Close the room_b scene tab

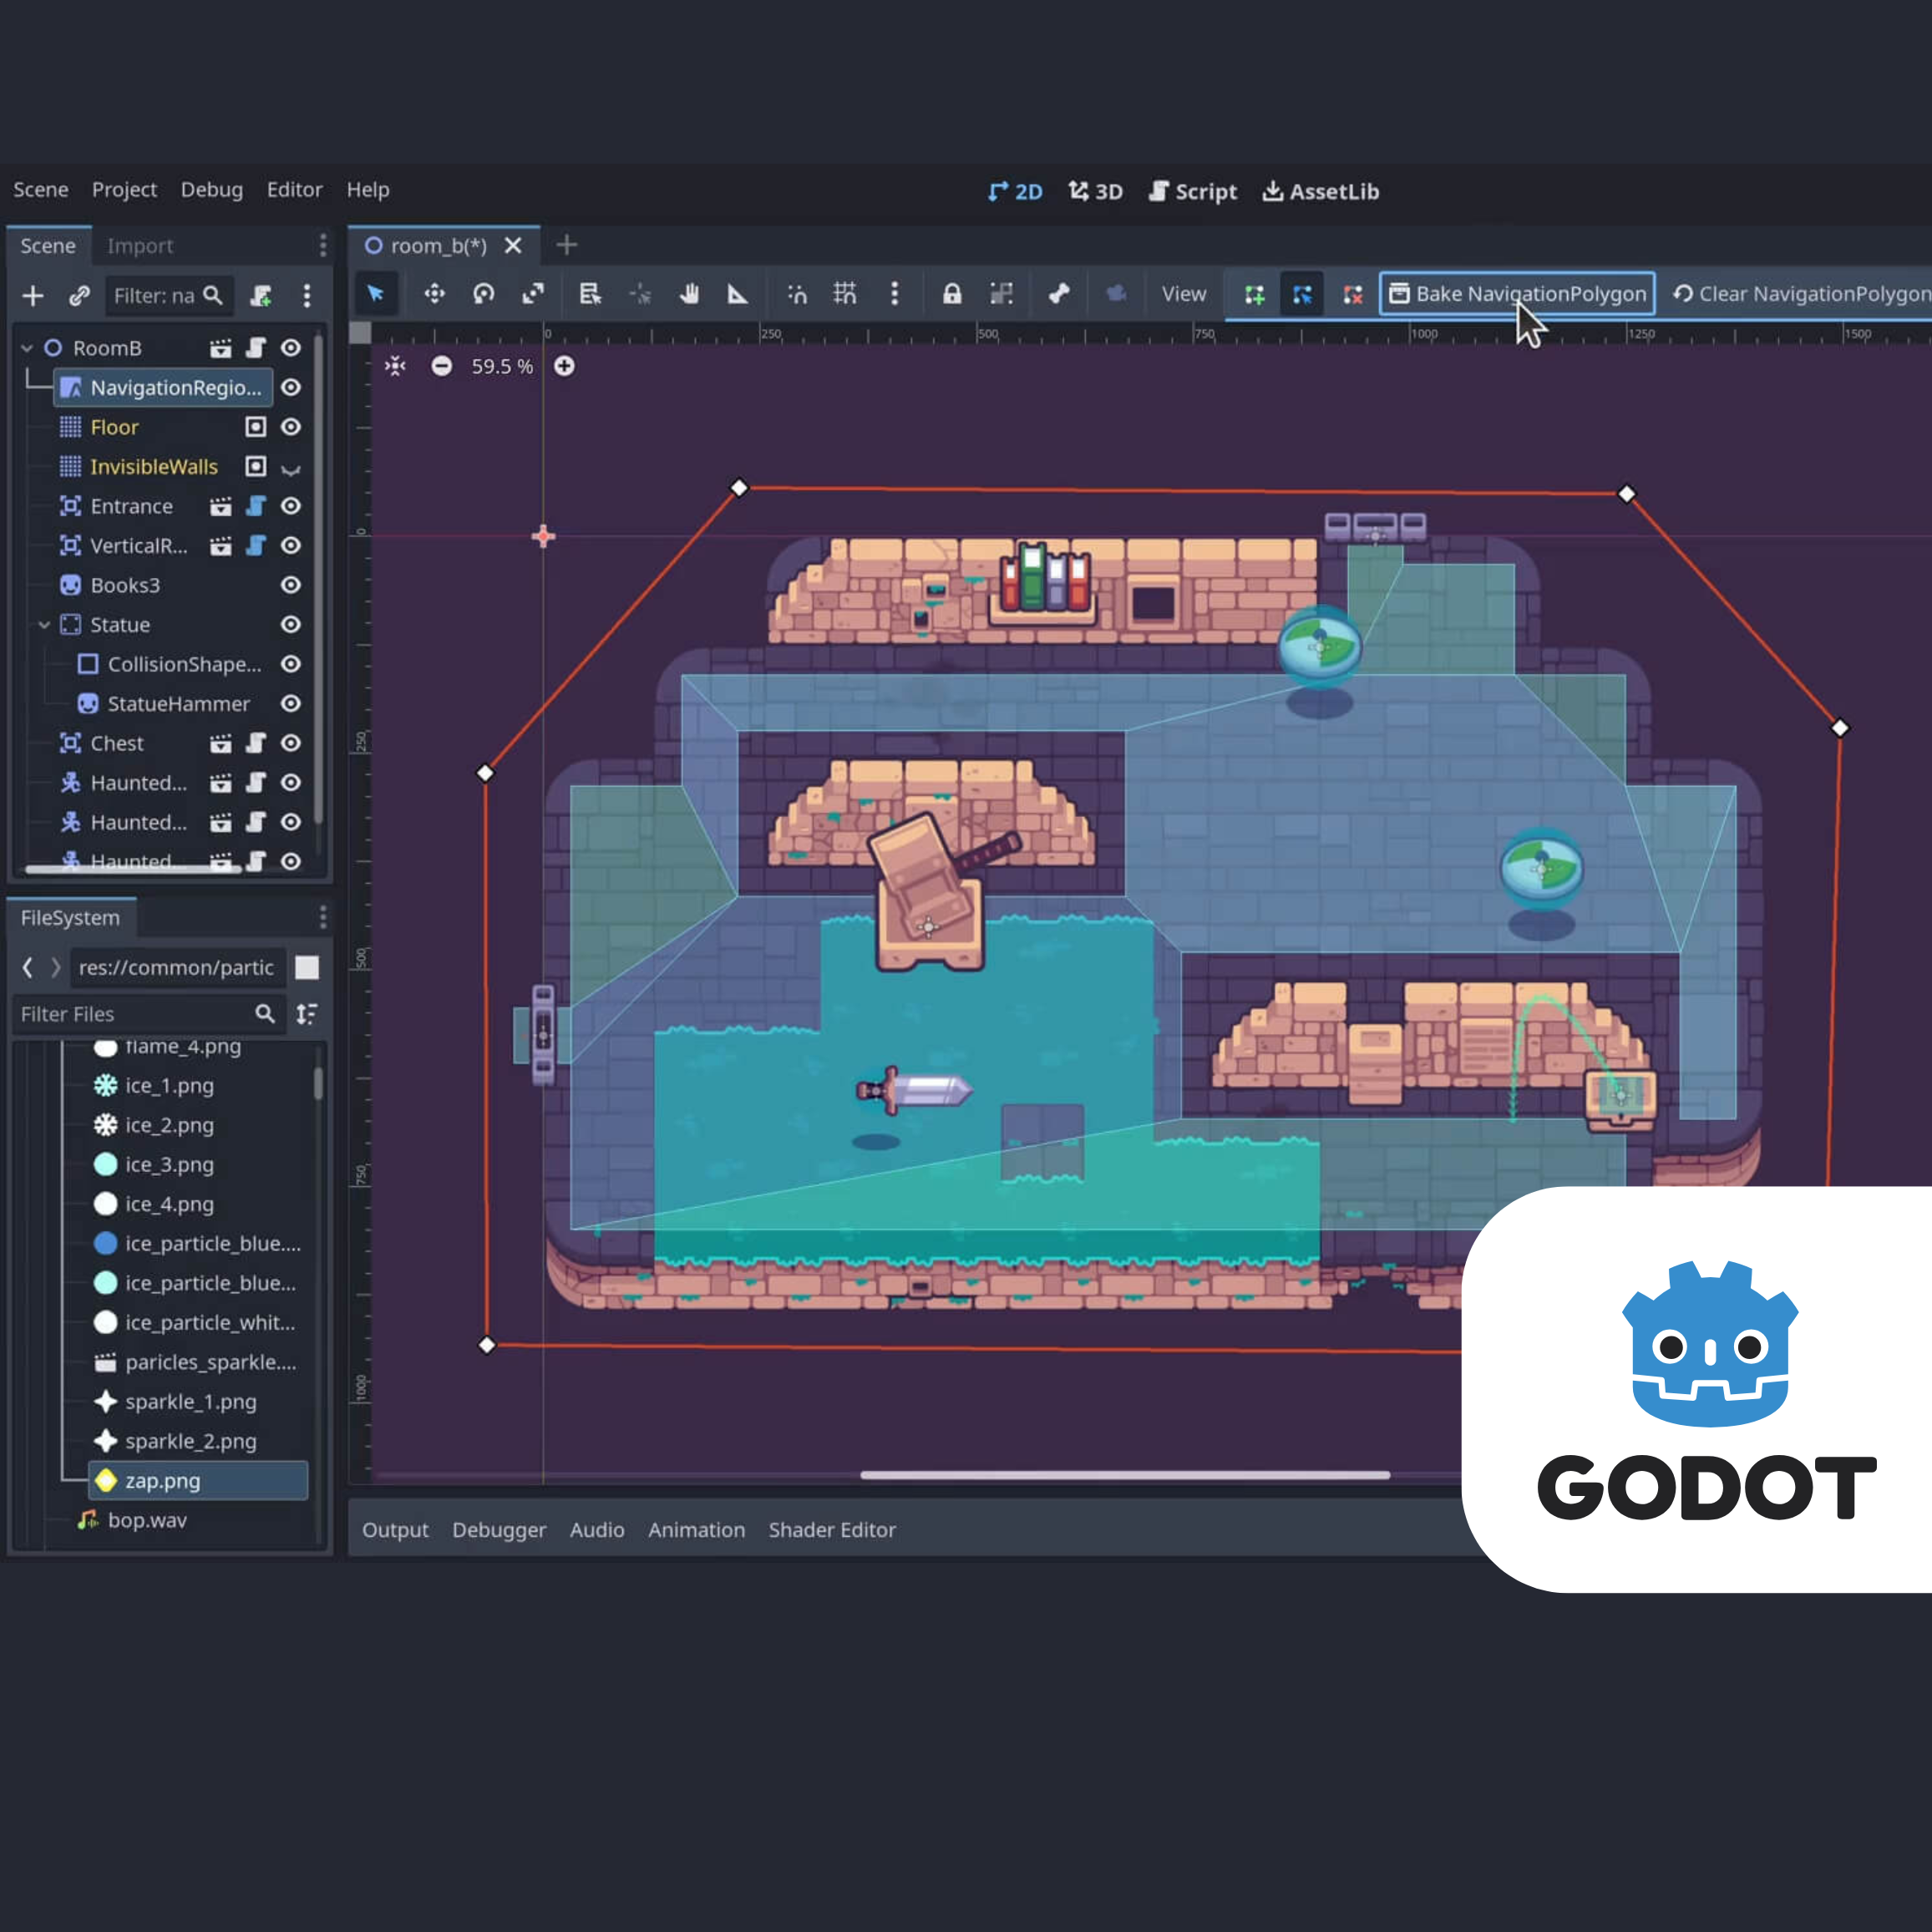513,246
